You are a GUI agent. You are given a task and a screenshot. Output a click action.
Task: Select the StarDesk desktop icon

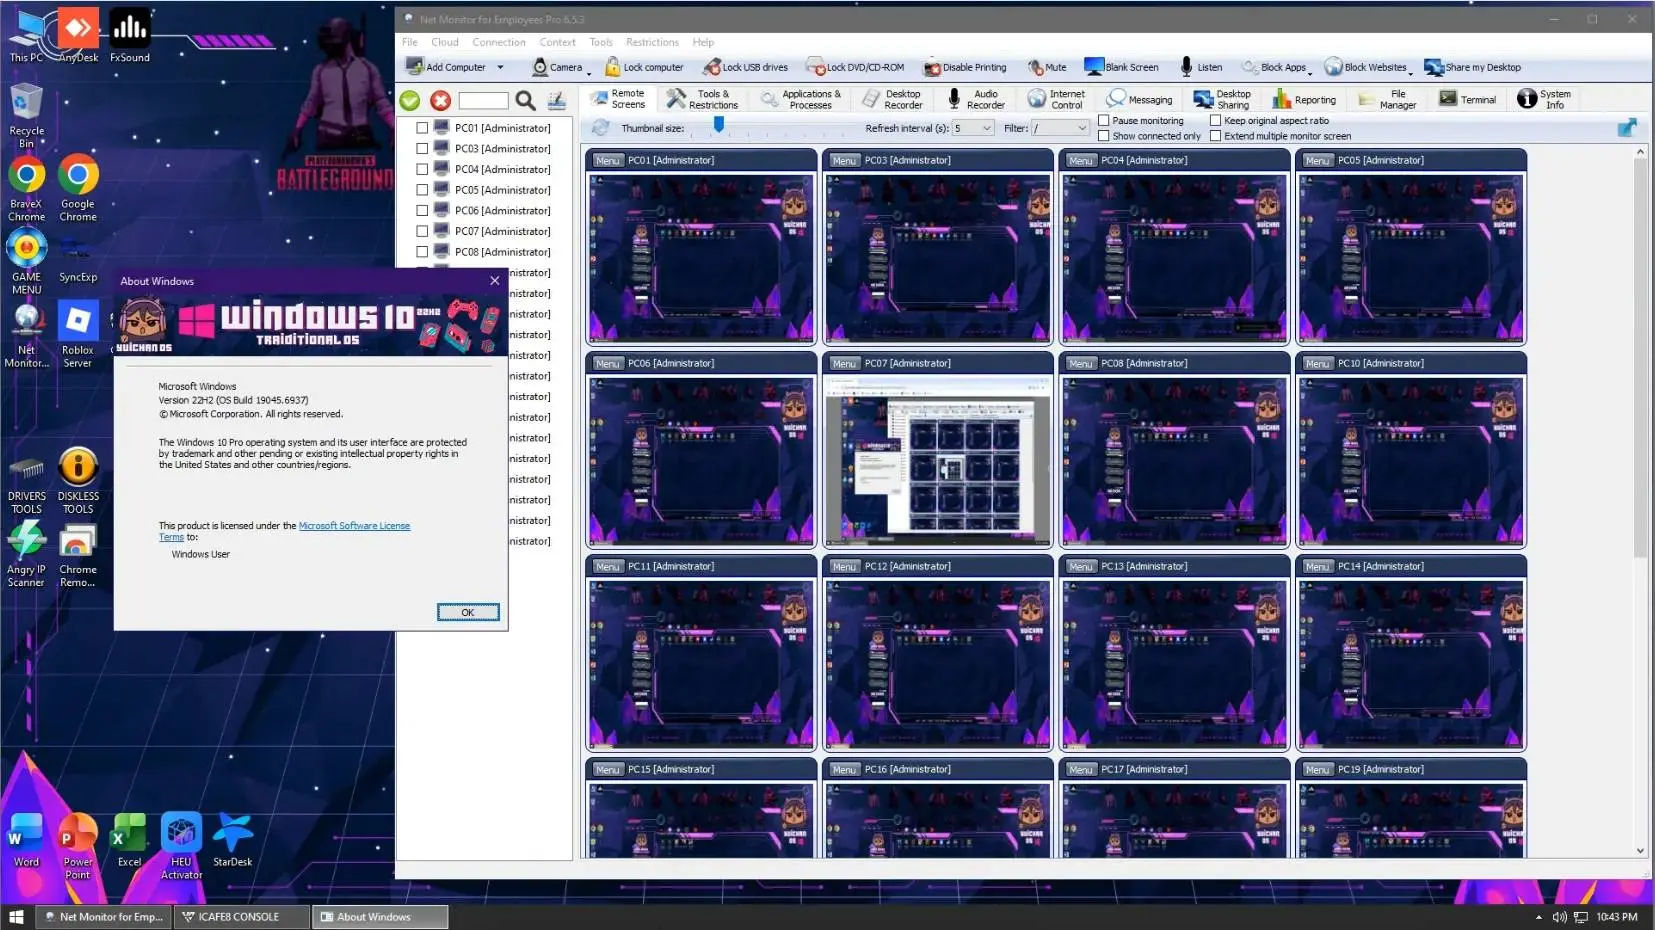232,840
